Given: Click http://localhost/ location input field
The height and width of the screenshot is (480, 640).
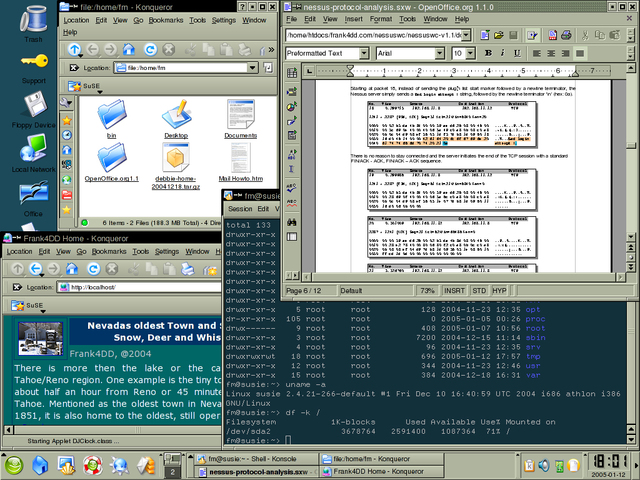Looking at the screenshot, I should click(x=139, y=287).
